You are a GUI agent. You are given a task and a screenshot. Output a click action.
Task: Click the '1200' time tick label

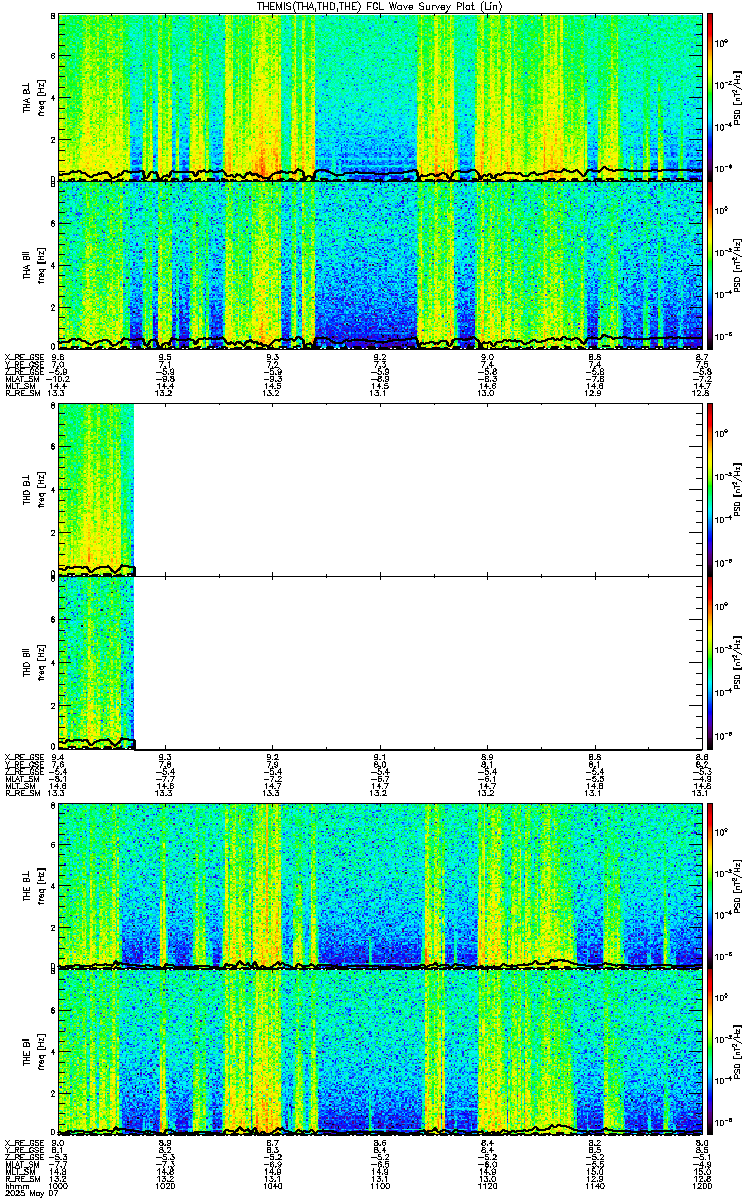701,1185
